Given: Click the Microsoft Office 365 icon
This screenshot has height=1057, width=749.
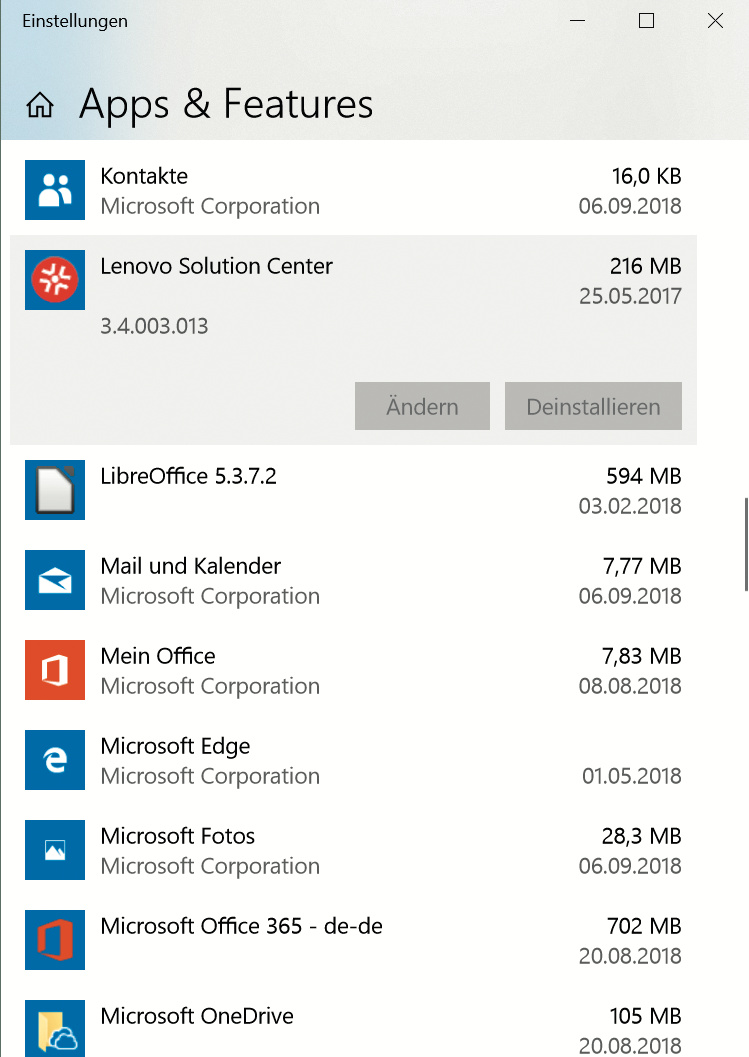Looking at the screenshot, I should (54, 940).
